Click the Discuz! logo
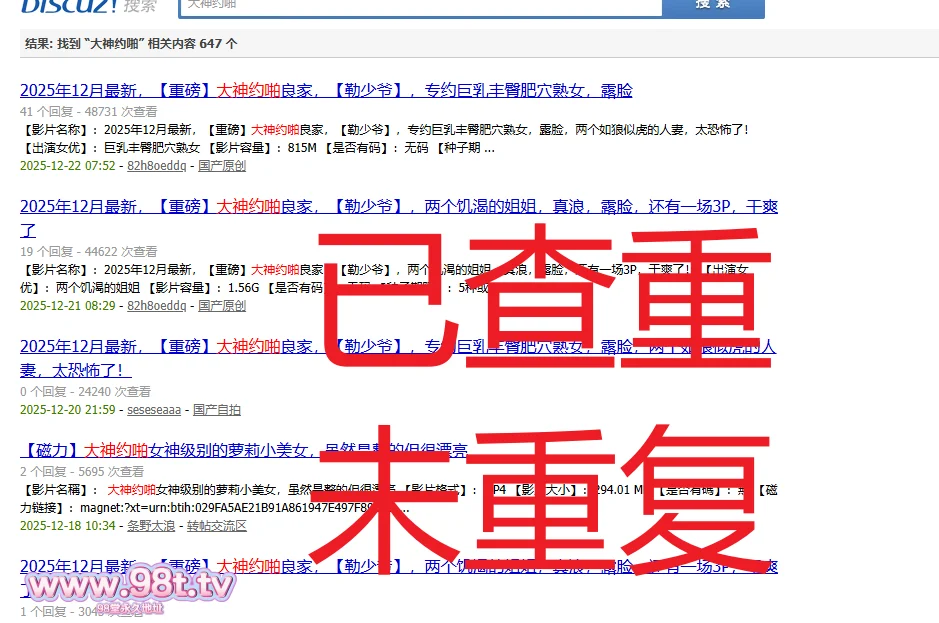This screenshot has width=939, height=623. pyautogui.click(x=68, y=5)
